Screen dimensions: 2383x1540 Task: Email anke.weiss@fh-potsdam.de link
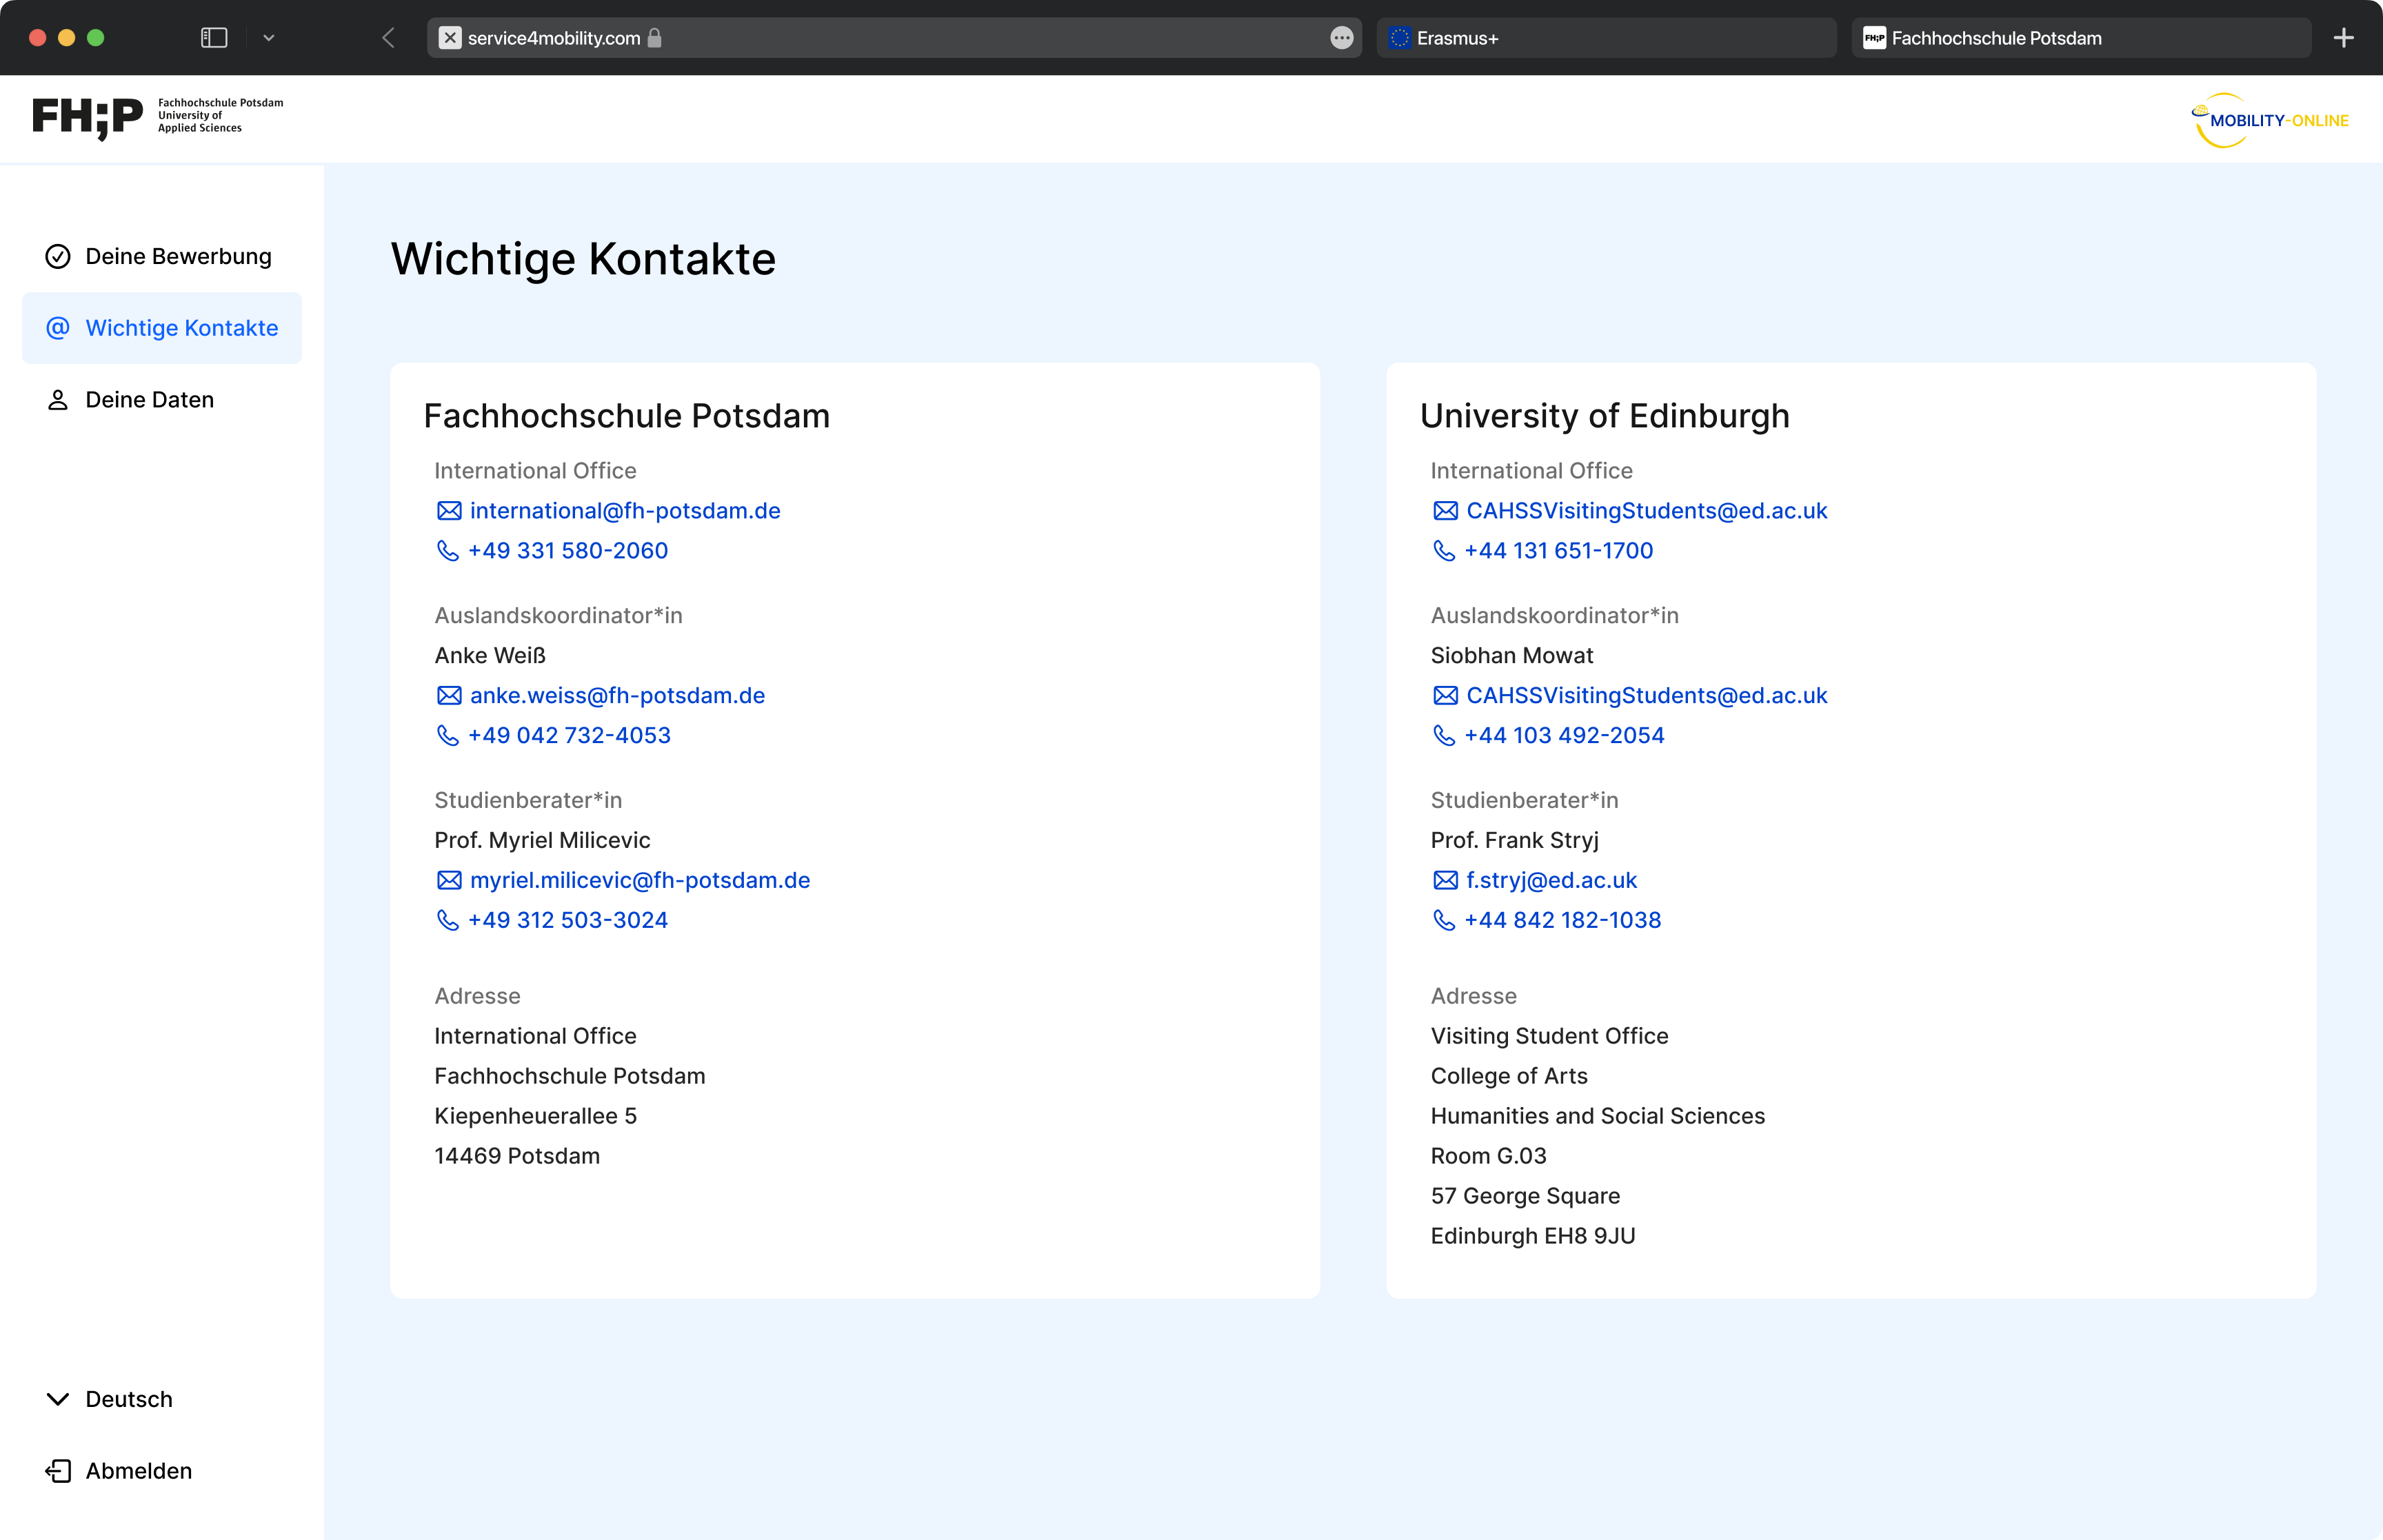coord(616,696)
